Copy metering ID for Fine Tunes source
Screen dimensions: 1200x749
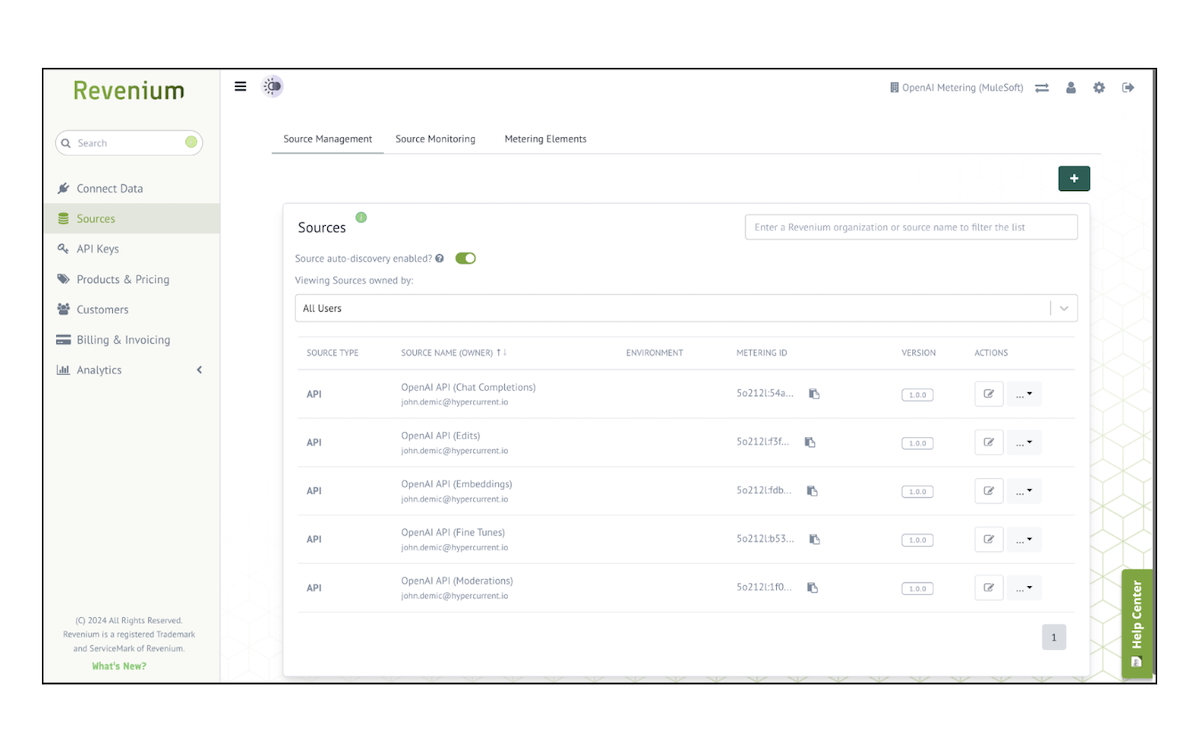[x=815, y=539]
